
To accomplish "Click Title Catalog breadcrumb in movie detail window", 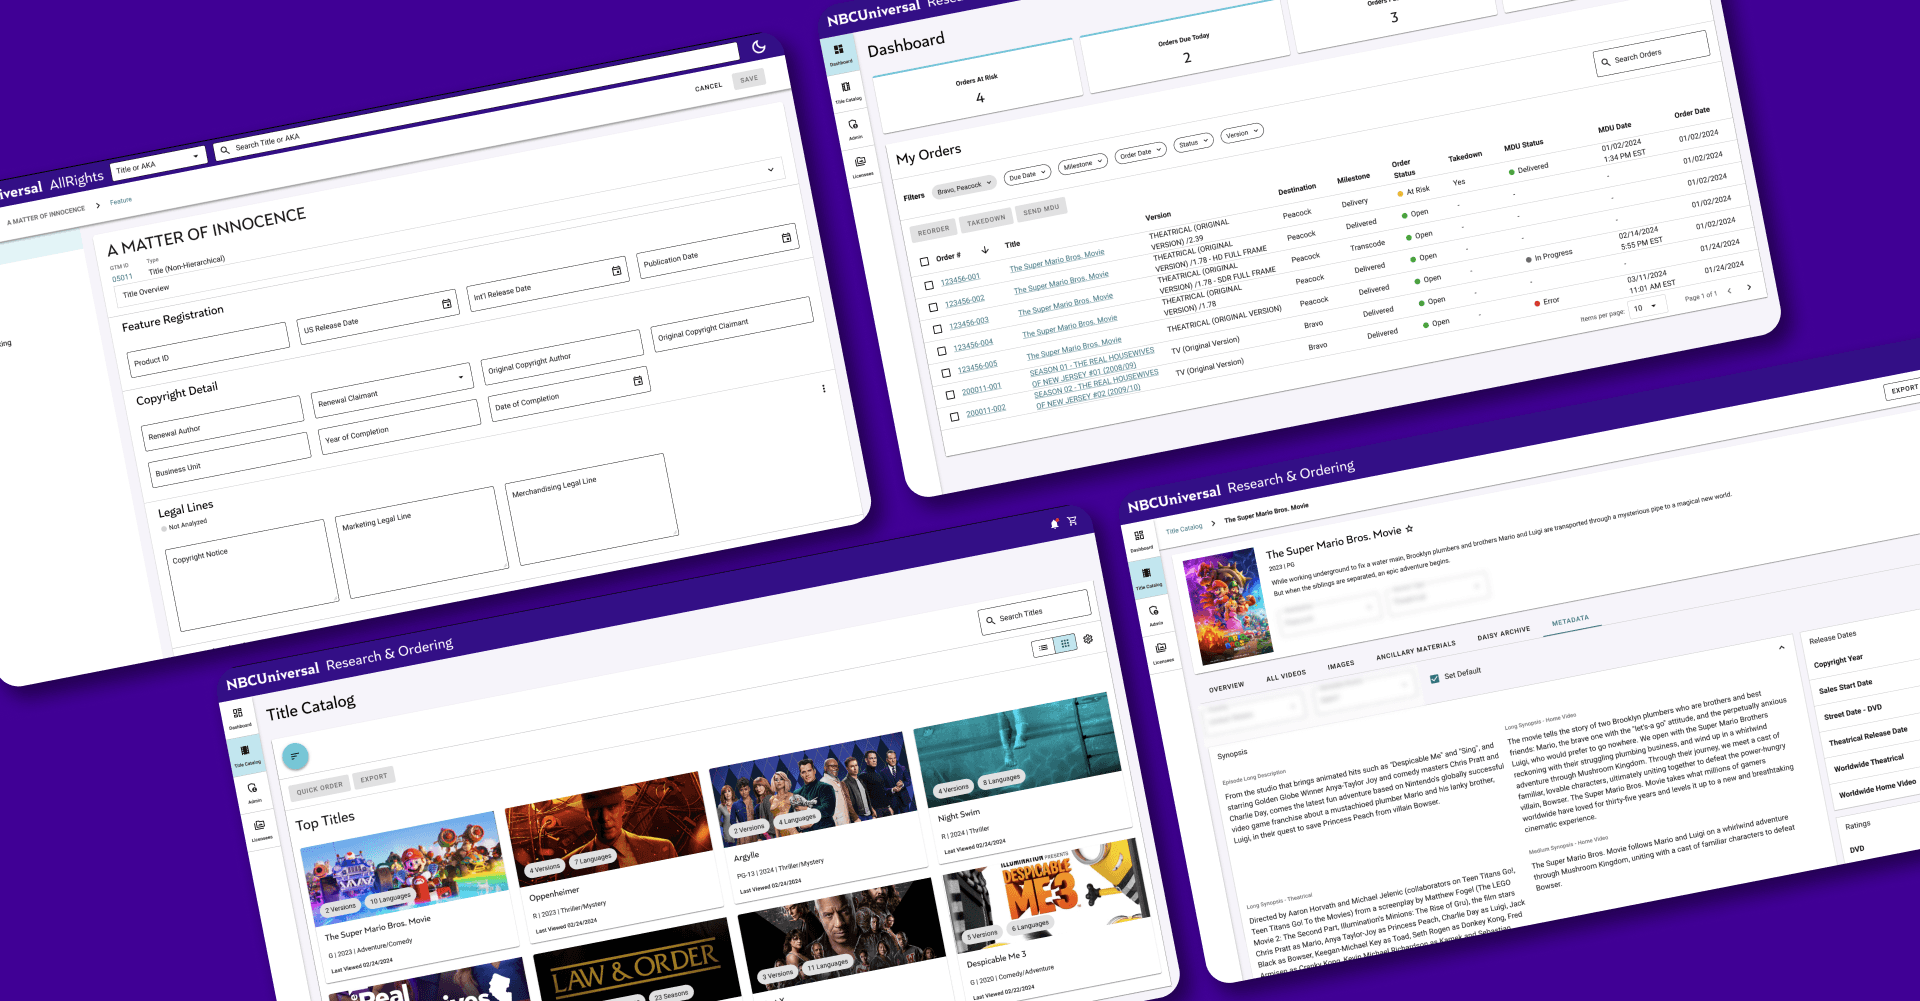I will coord(1184,529).
